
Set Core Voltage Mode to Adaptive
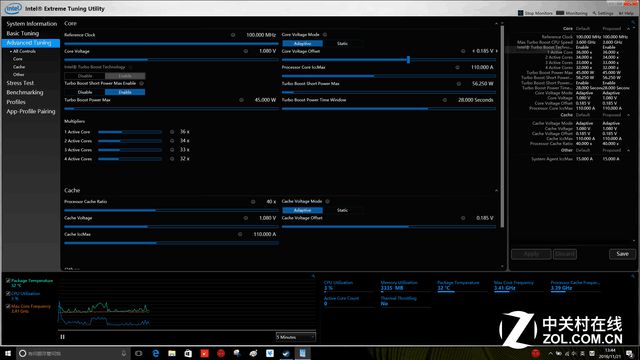(x=302, y=43)
